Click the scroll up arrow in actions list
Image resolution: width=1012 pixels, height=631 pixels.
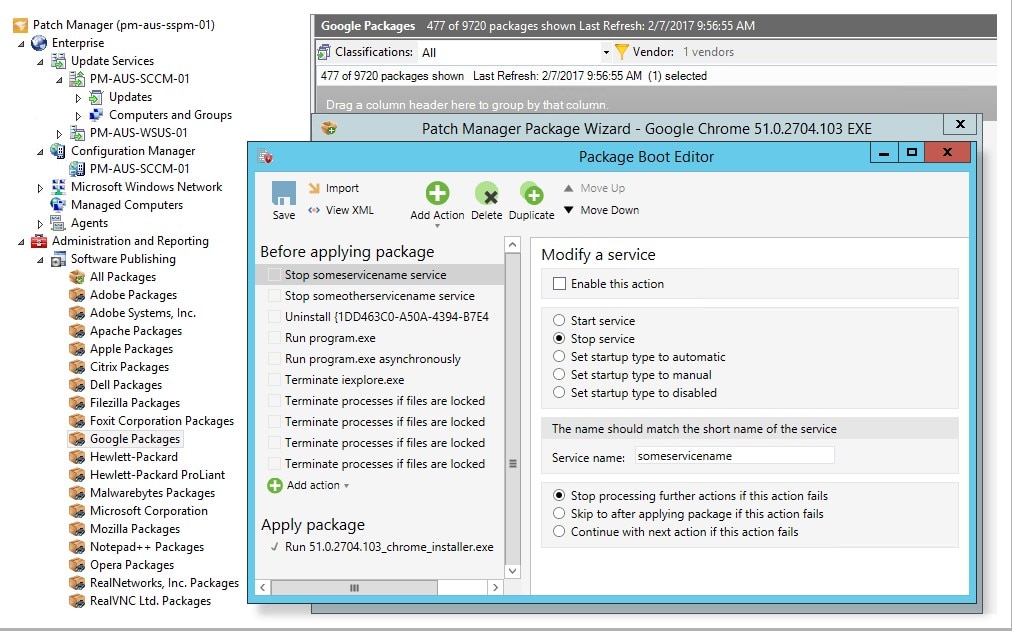(x=512, y=245)
